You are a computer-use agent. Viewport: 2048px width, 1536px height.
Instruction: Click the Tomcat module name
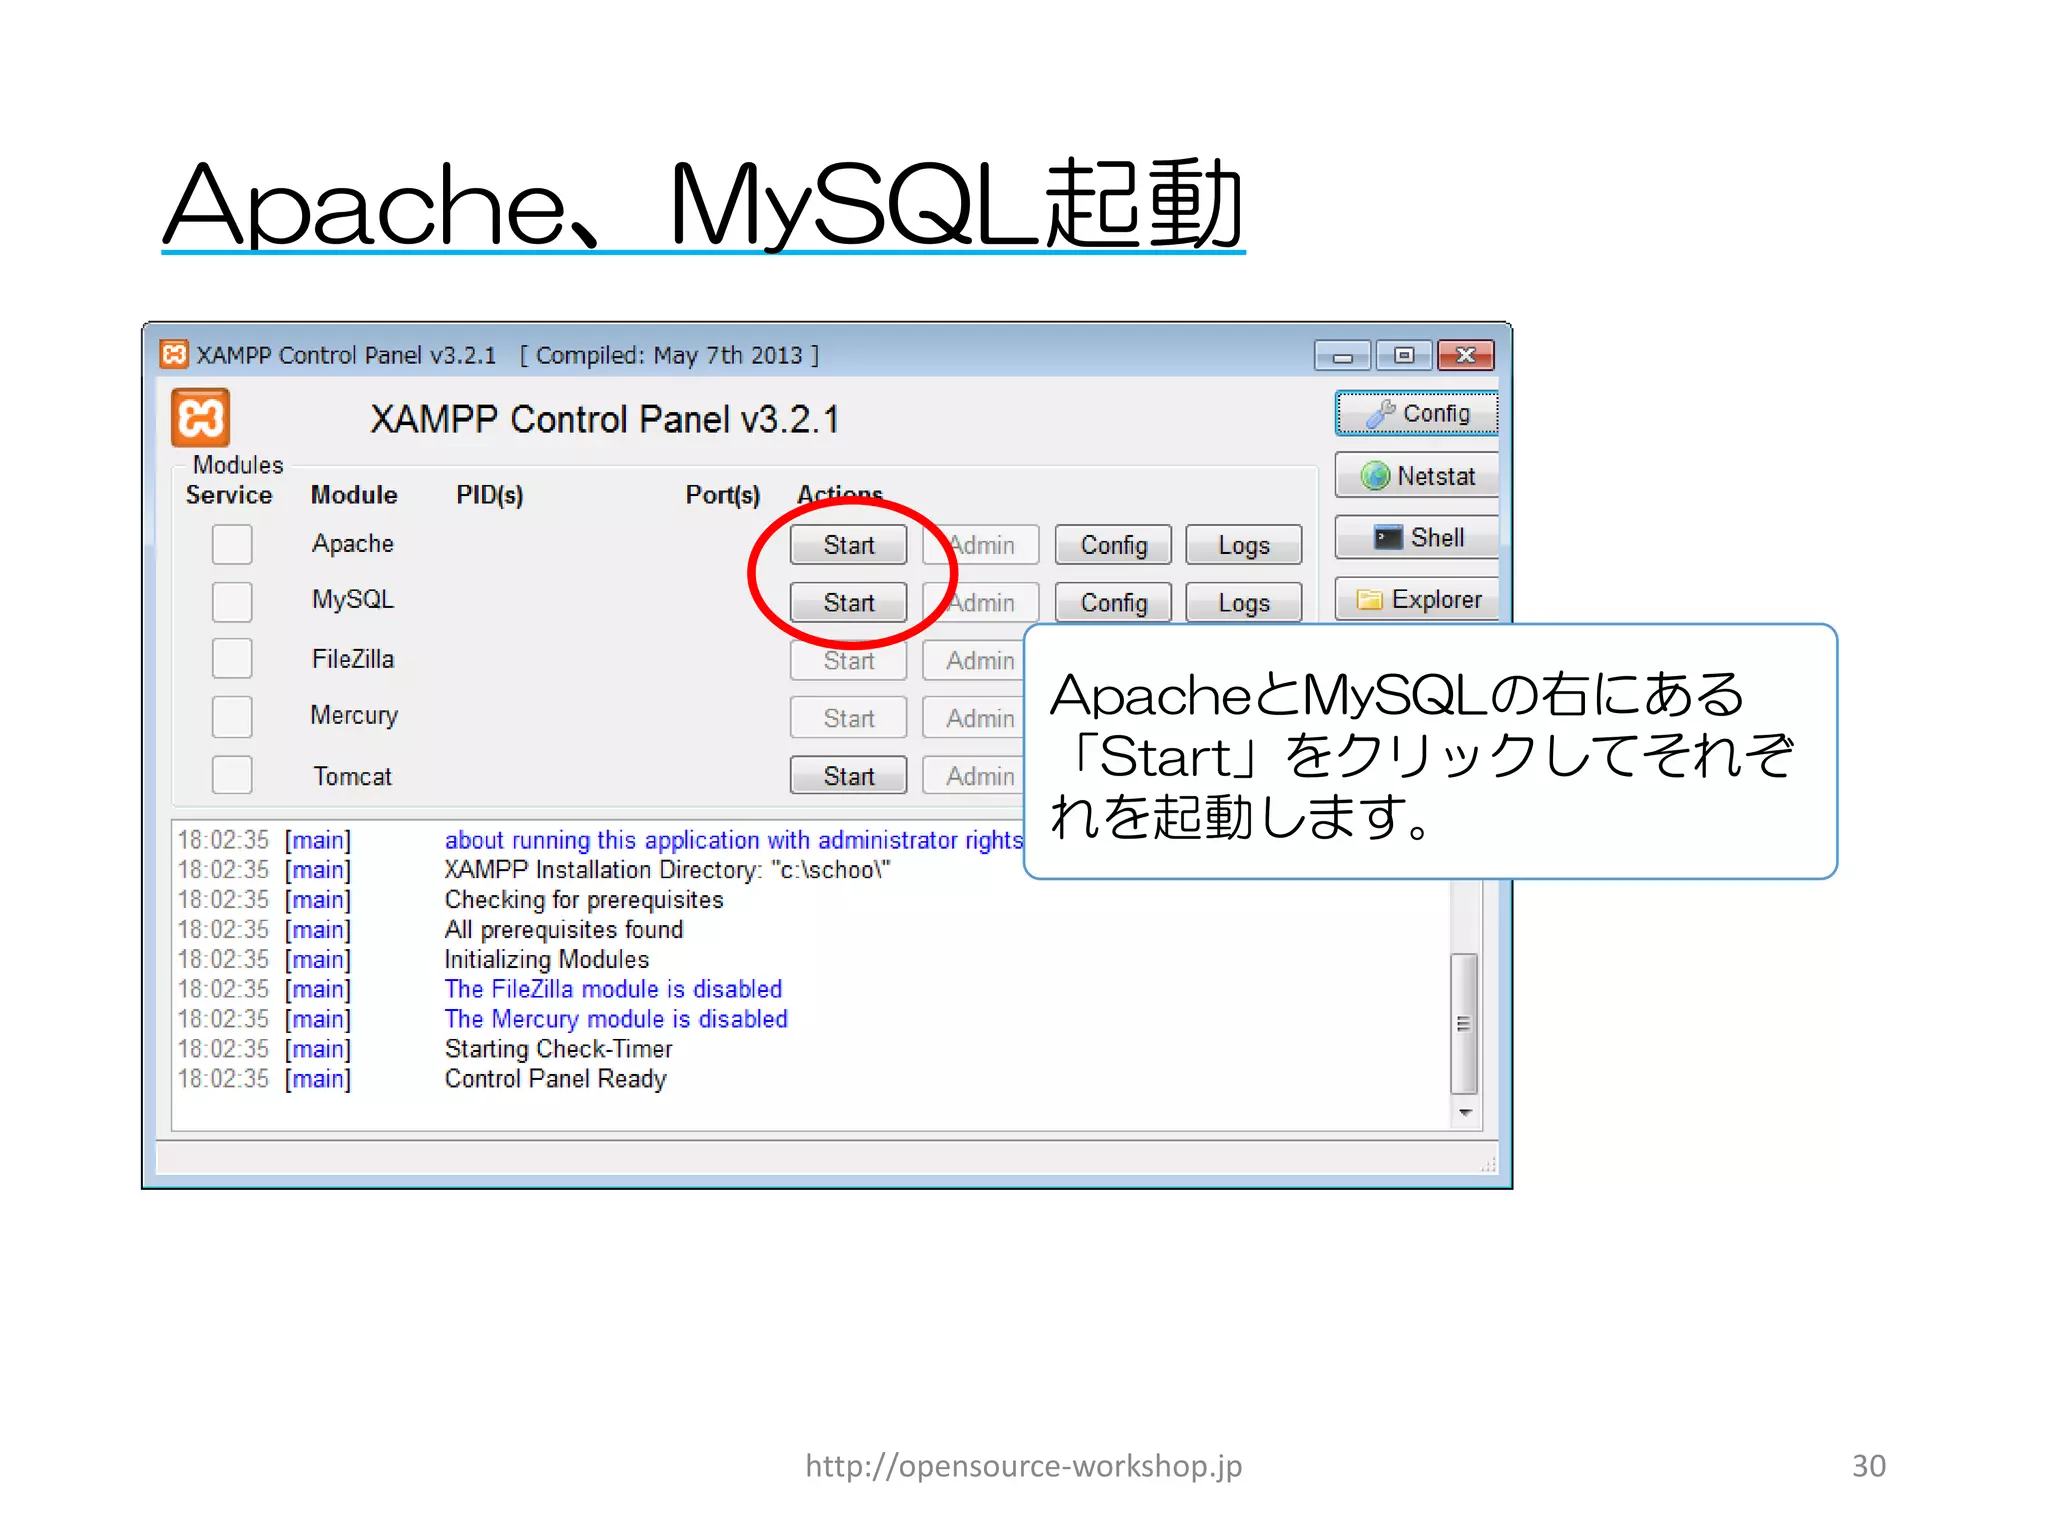point(353,776)
